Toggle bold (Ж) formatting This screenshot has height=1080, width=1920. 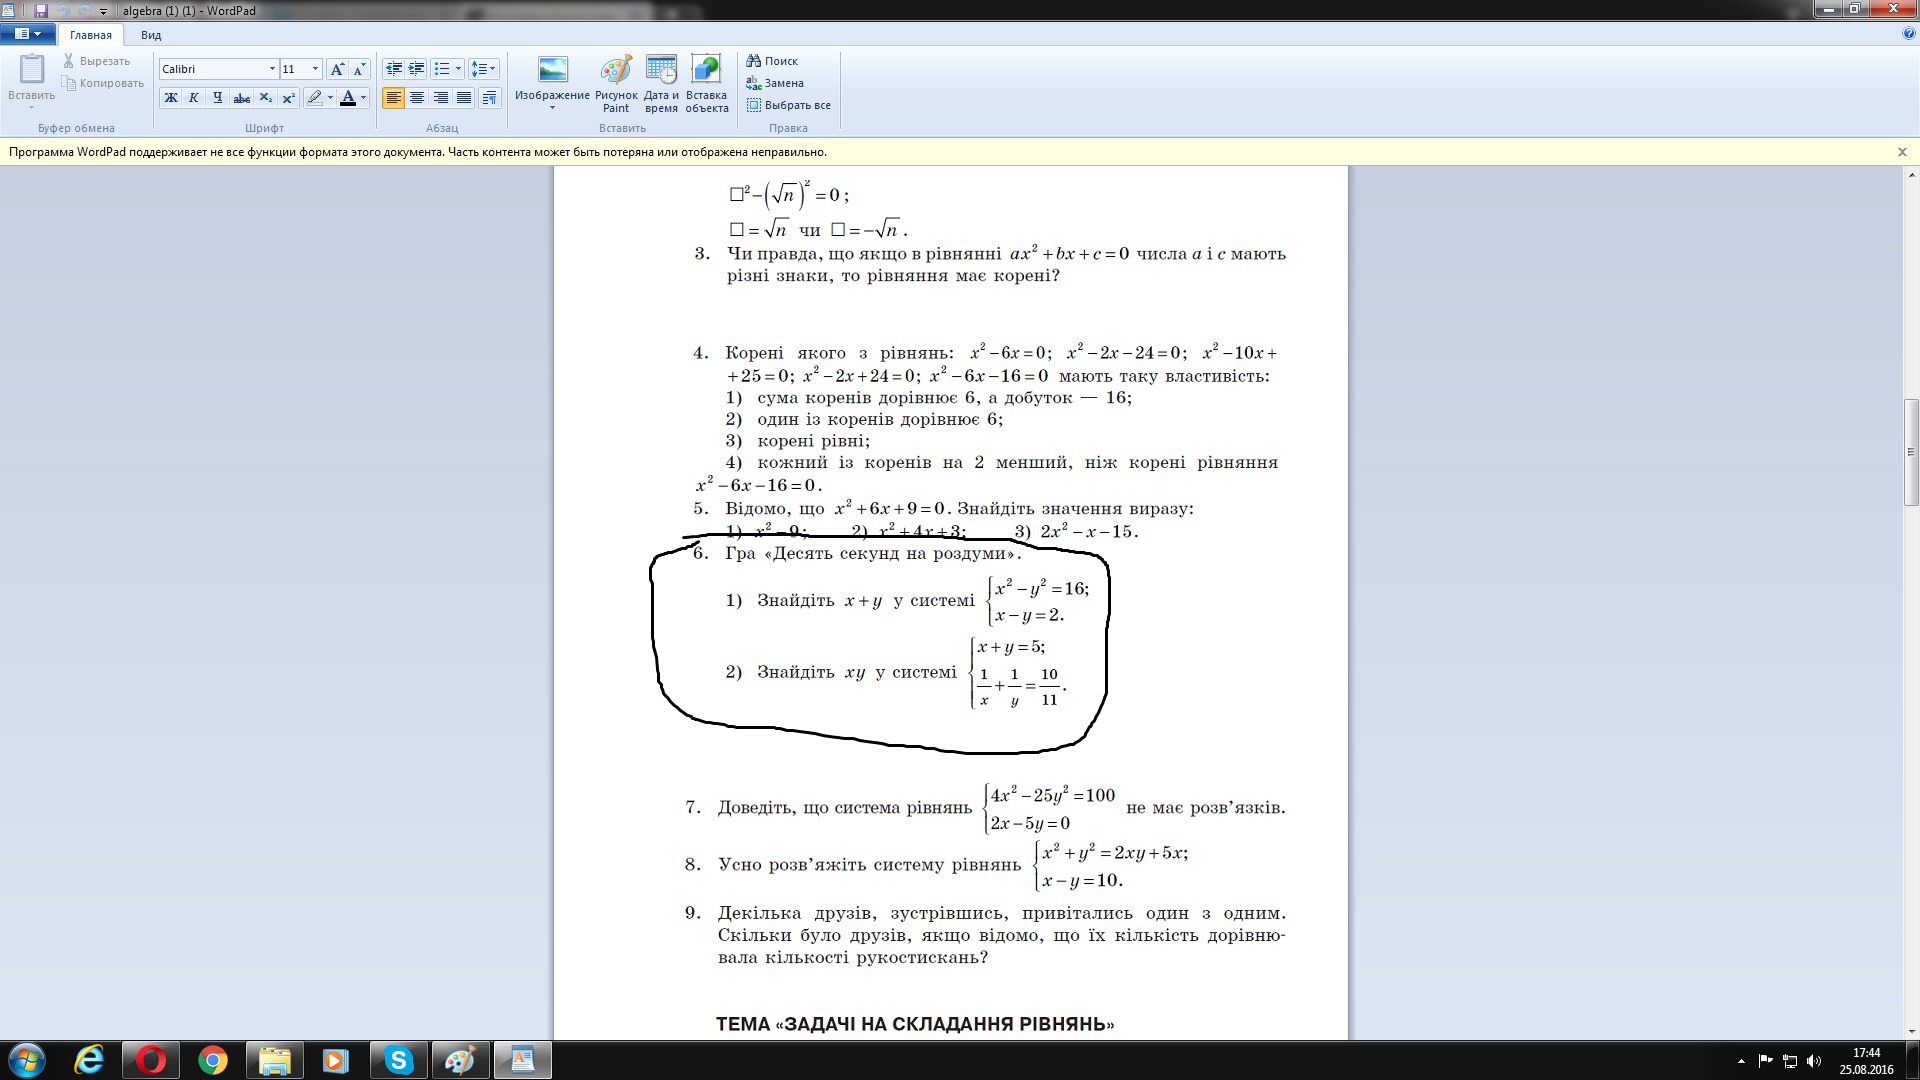point(171,98)
